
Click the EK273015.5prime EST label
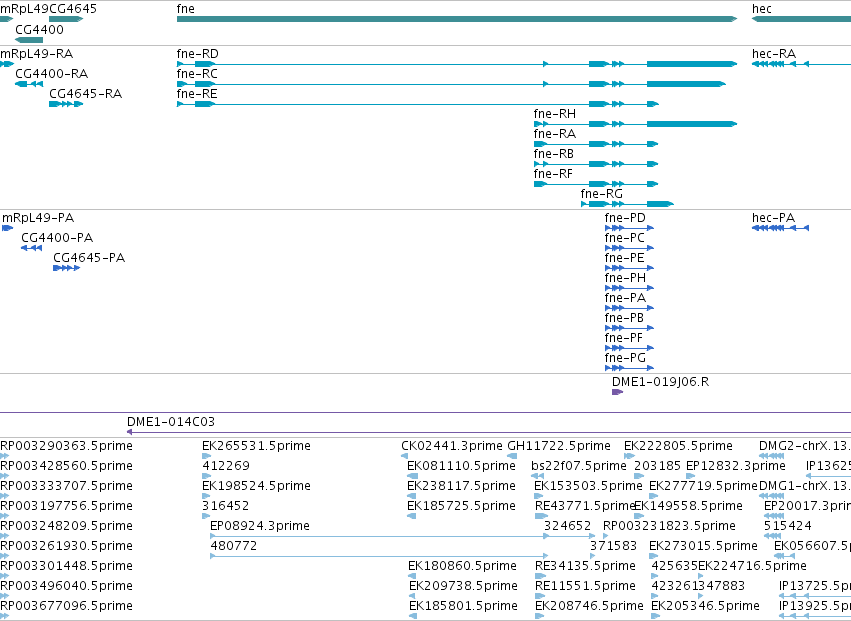pyautogui.click(x=703, y=546)
